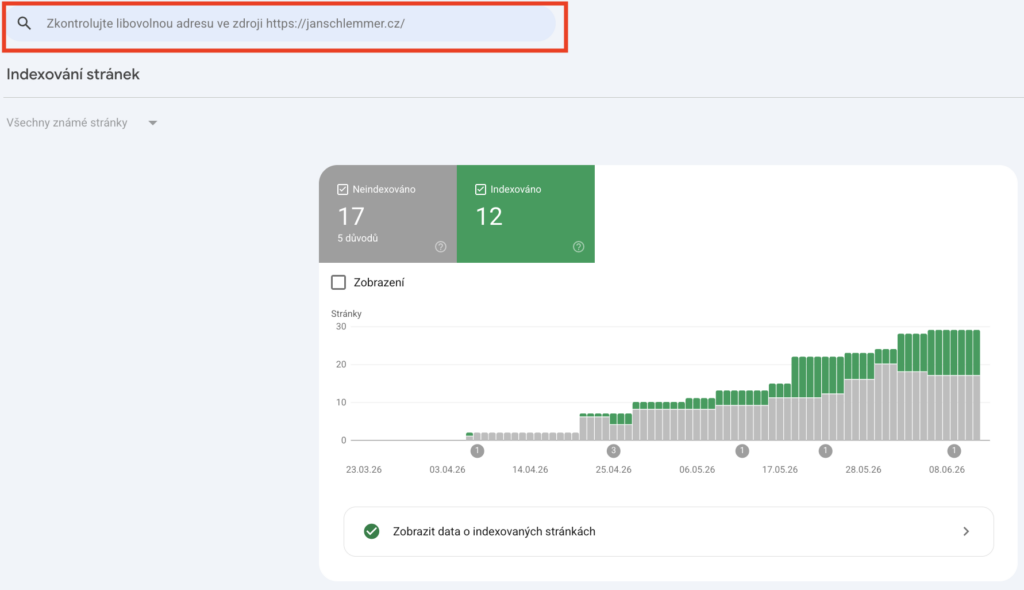Expand the Všechny známé stránky dropdown arrow
The image size is (1024, 590).
pyautogui.click(x=153, y=123)
